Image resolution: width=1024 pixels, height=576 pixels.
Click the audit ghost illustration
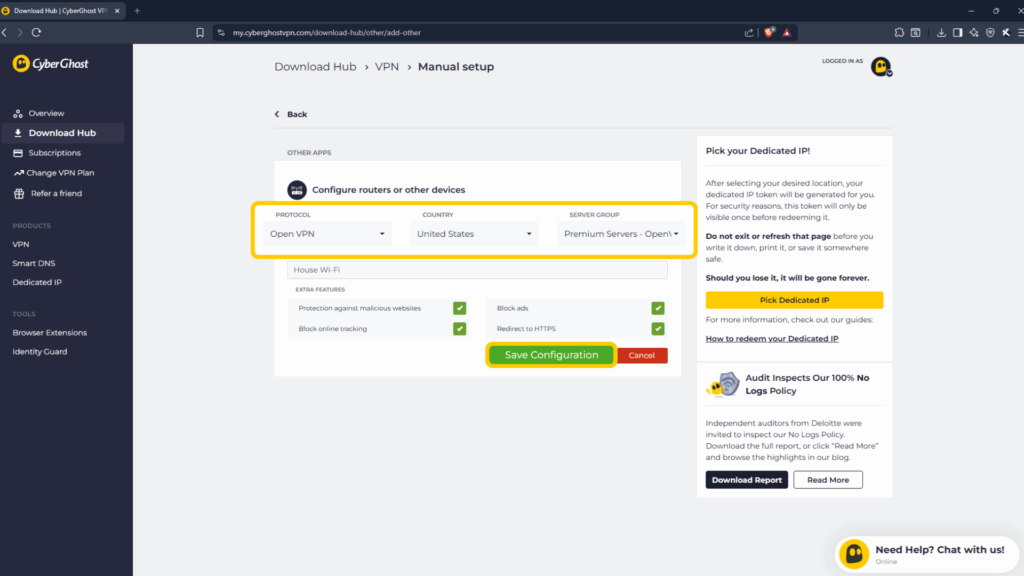pos(723,384)
